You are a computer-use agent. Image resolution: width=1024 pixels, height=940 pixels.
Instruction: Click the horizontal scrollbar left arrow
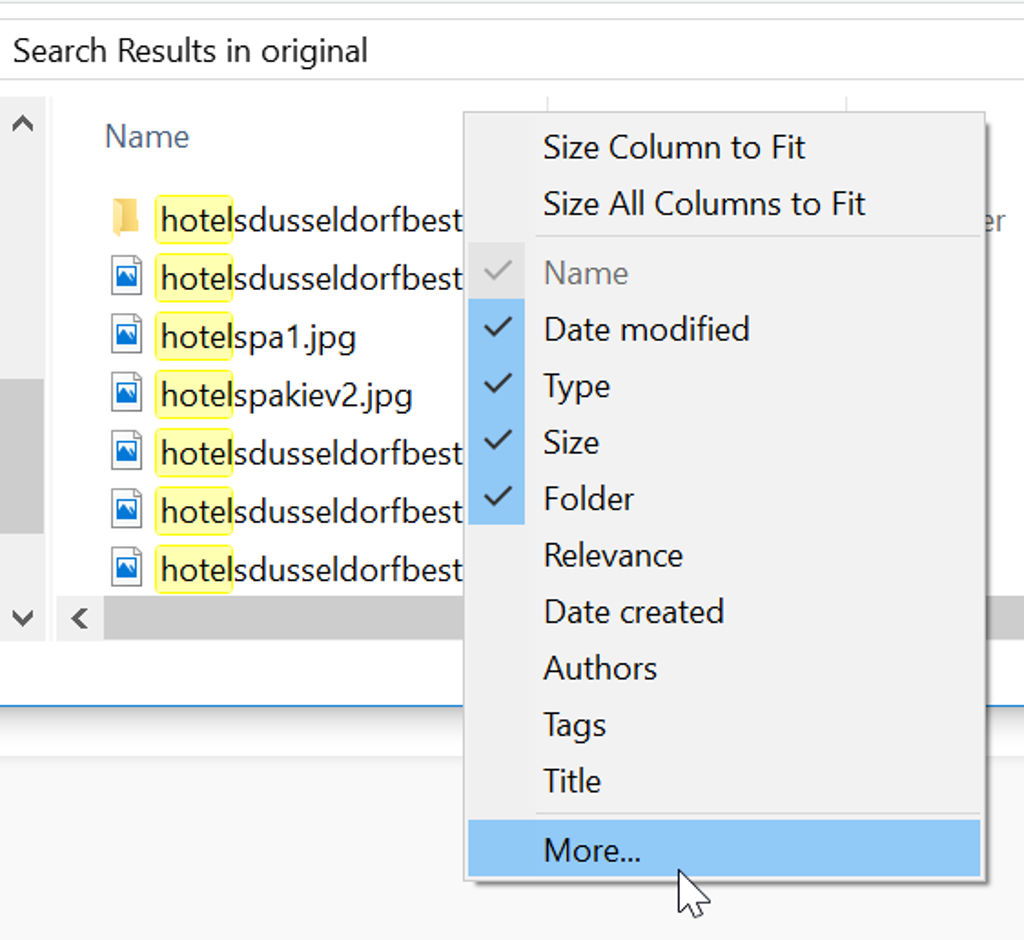click(x=80, y=619)
